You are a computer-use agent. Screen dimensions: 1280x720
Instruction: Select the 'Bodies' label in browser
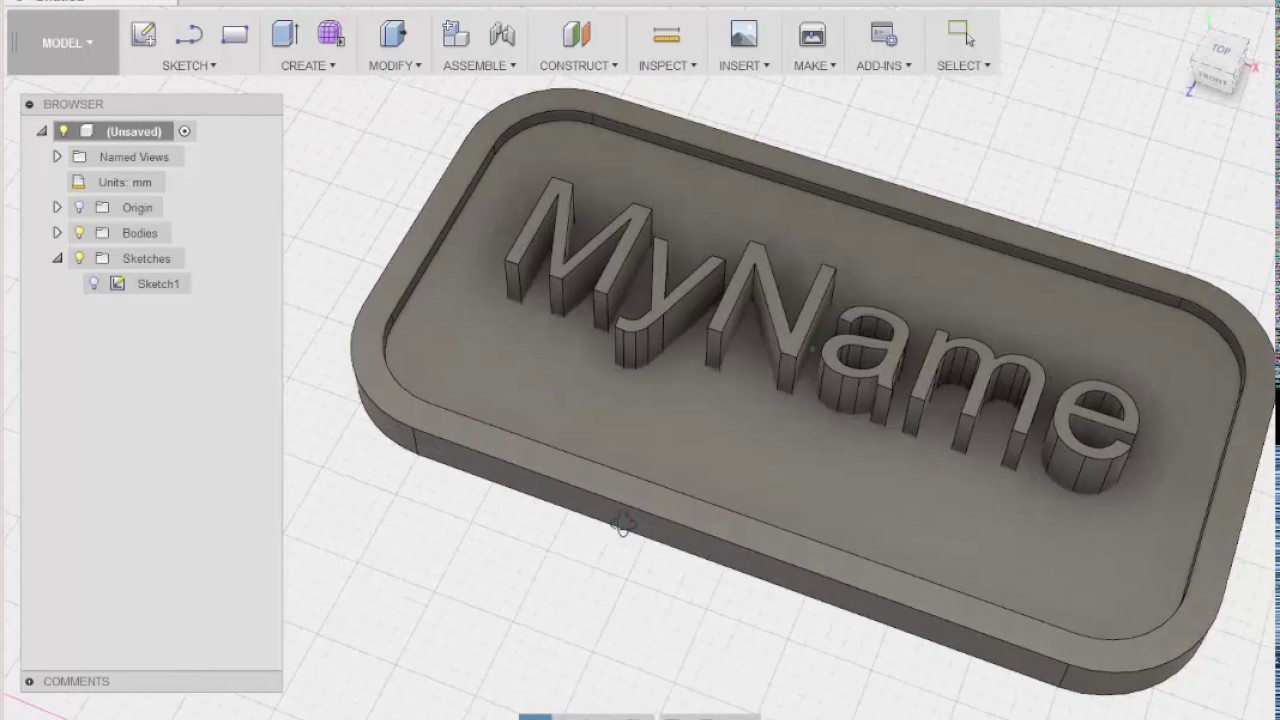(140, 233)
